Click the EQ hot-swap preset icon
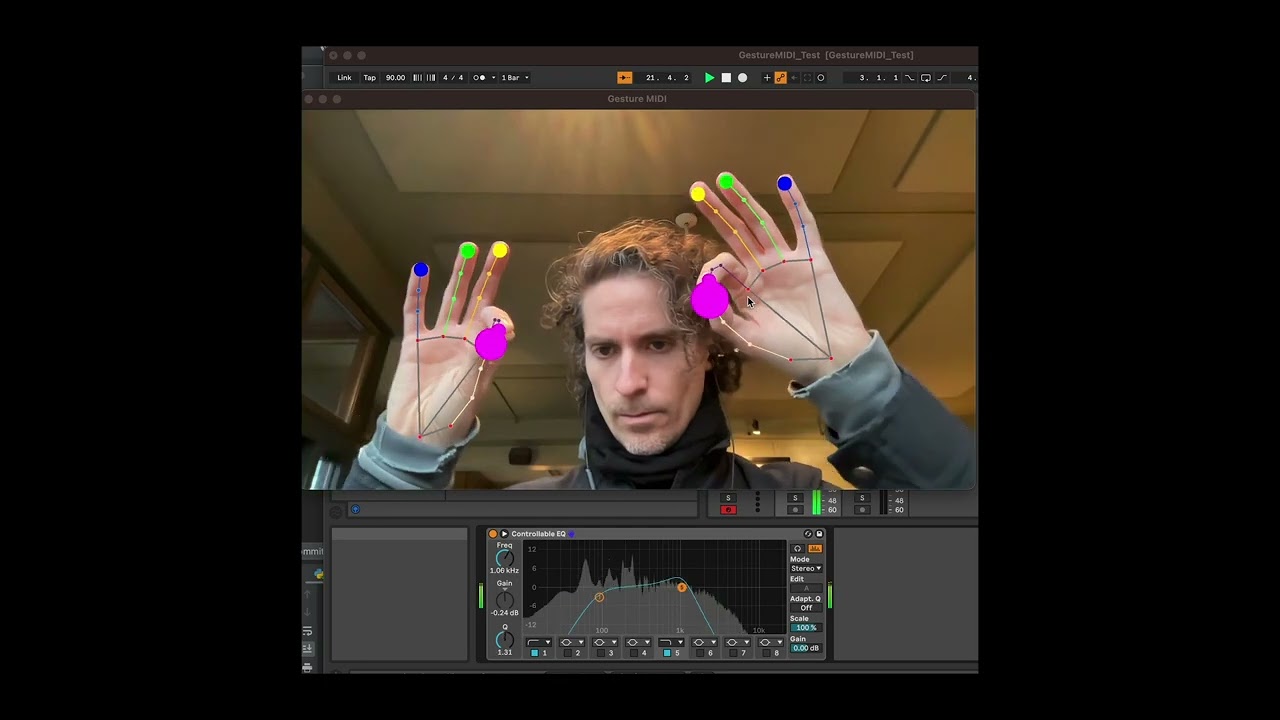1280x720 pixels. pyautogui.click(x=808, y=534)
